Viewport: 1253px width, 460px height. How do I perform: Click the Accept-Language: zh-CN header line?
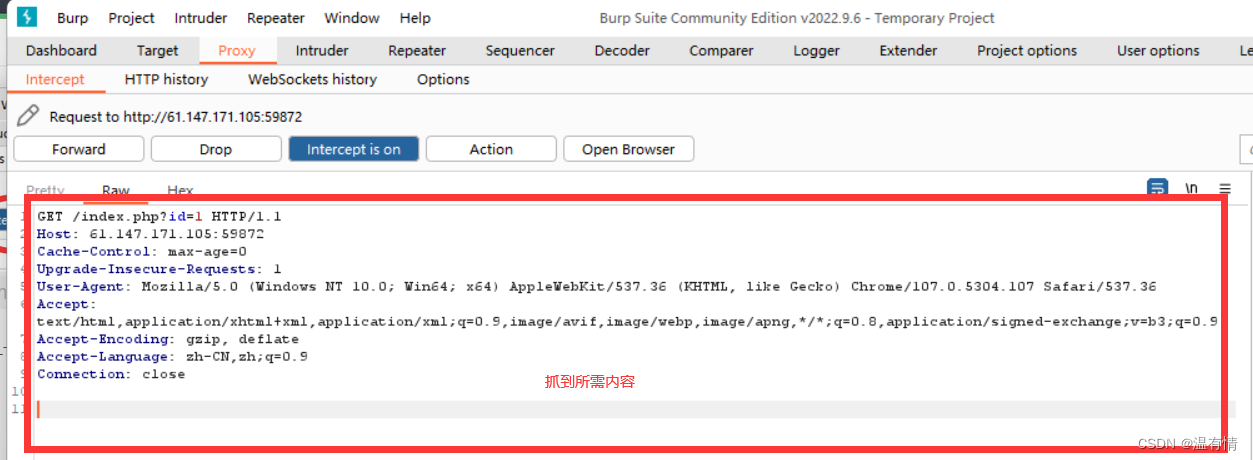click(172, 357)
